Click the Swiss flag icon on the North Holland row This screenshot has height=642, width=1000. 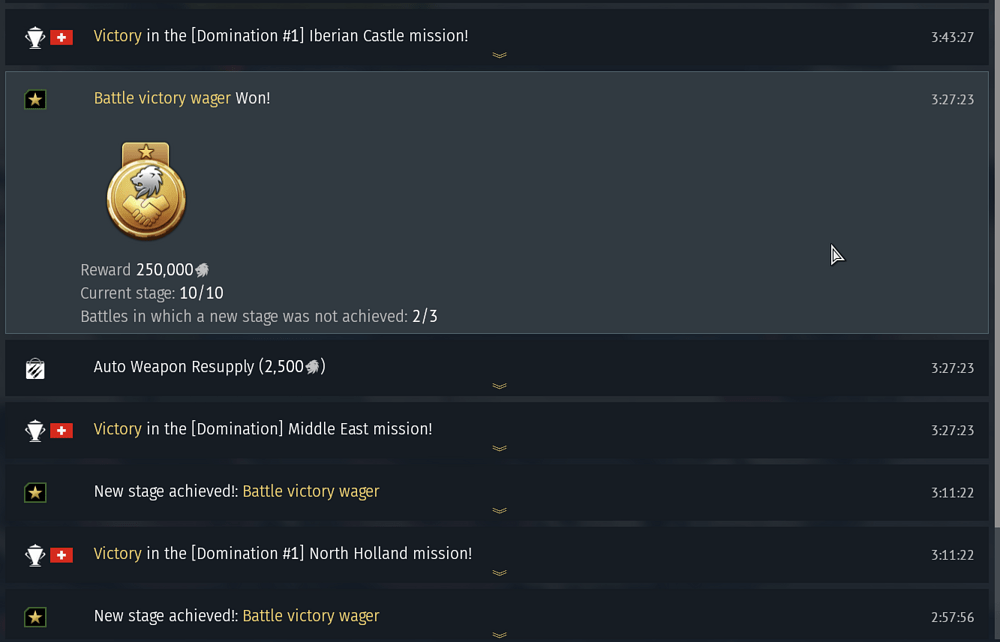pyautogui.click(x=60, y=554)
